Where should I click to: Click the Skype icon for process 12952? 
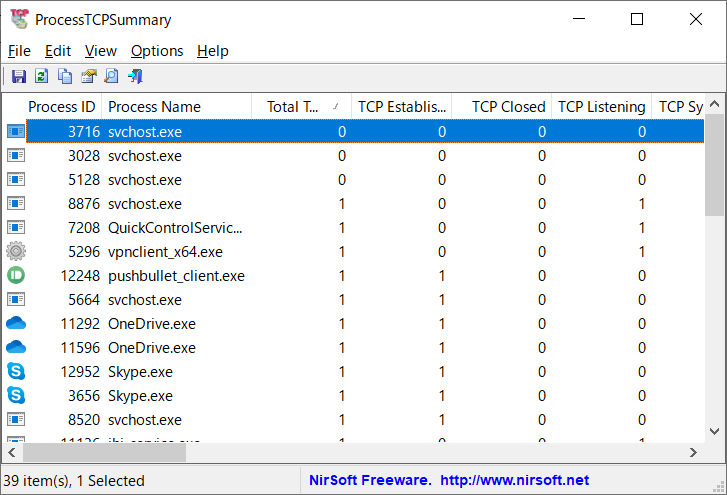(16, 372)
